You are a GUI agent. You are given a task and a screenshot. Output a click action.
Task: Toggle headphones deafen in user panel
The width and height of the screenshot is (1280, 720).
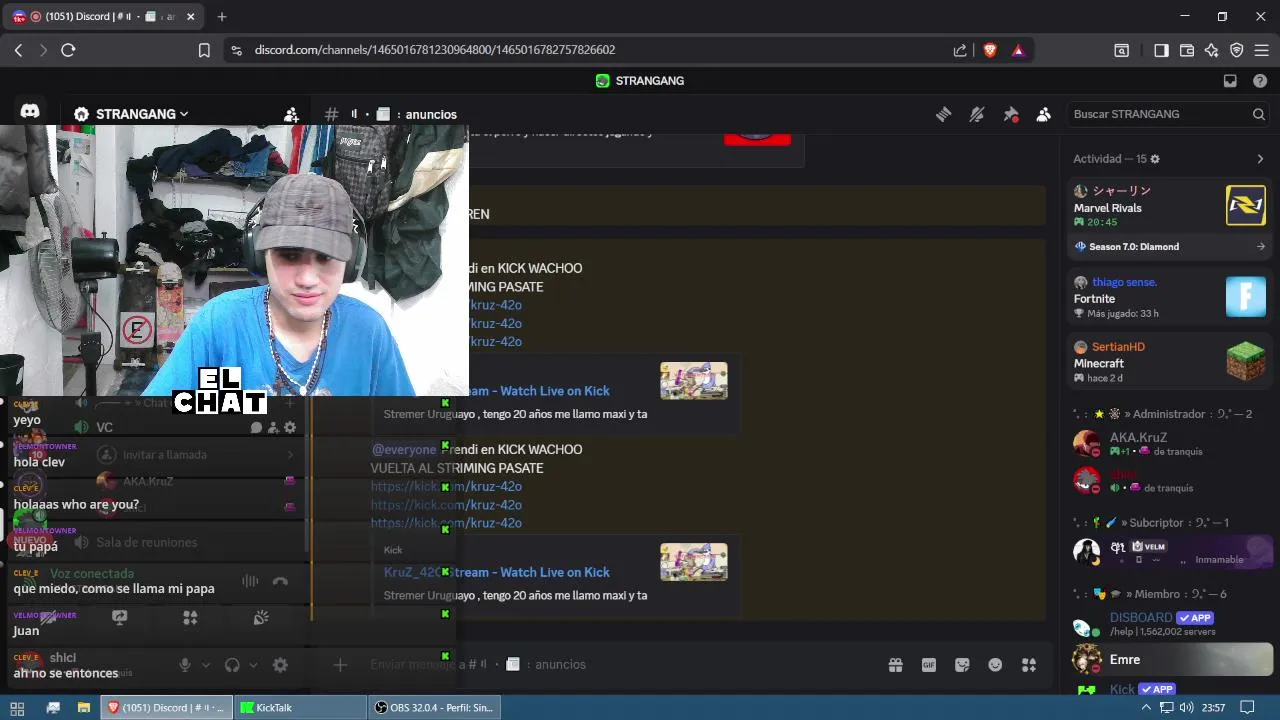232,665
